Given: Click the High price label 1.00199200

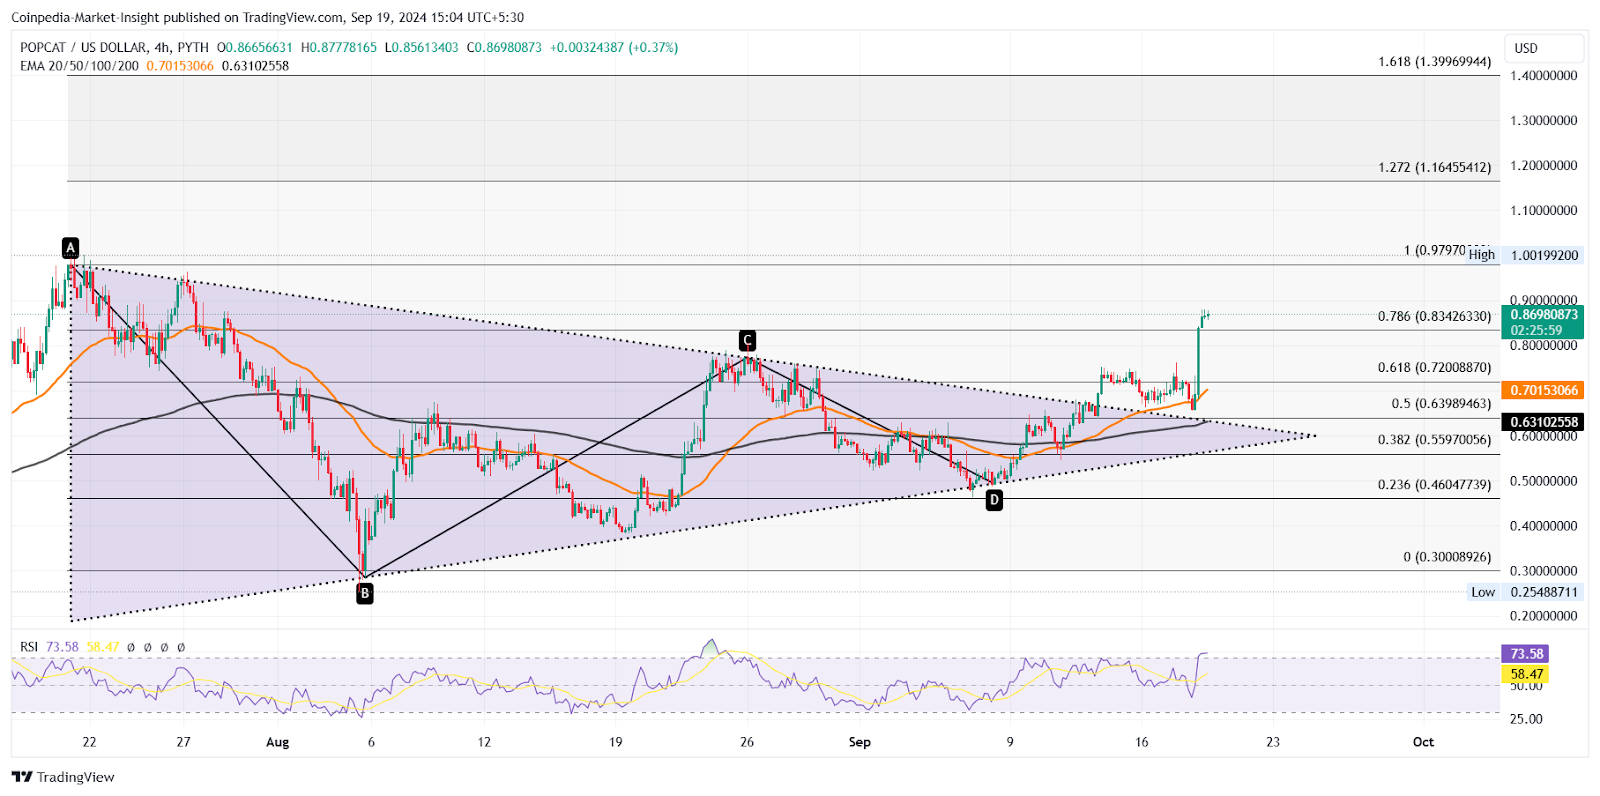Looking at the screenshot, I should [x=1524, y=255].
